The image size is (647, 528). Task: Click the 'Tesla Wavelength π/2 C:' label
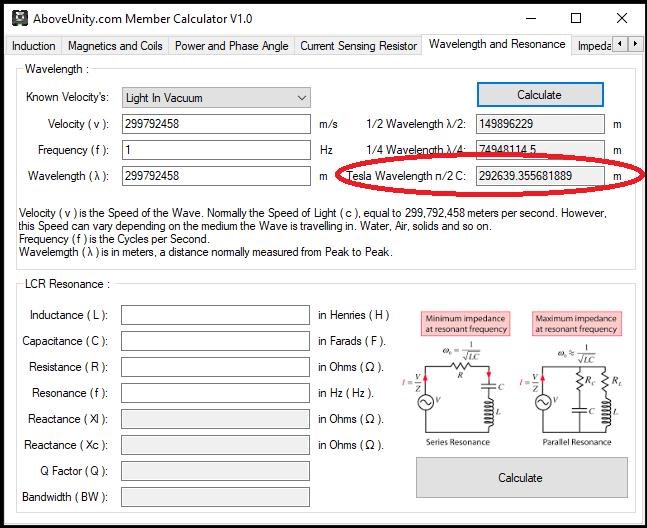click(x=406, y=176)
